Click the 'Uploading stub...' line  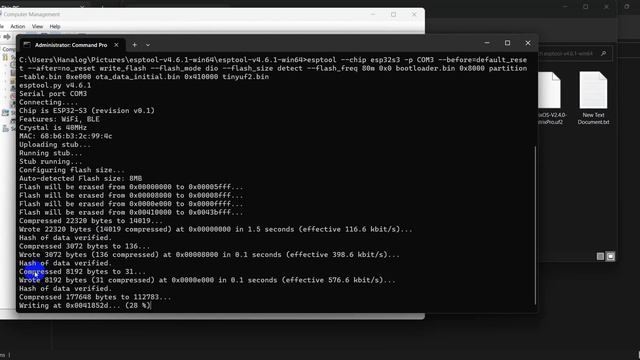tap(55, 145)
